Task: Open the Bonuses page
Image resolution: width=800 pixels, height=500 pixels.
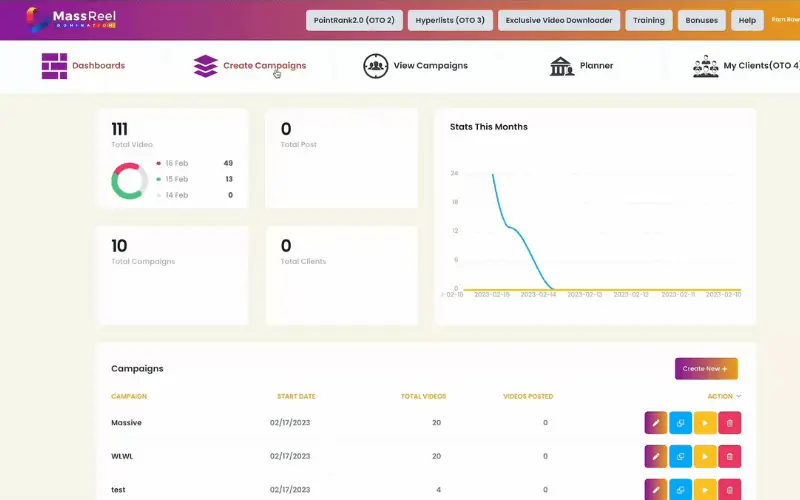Action: 701,20
